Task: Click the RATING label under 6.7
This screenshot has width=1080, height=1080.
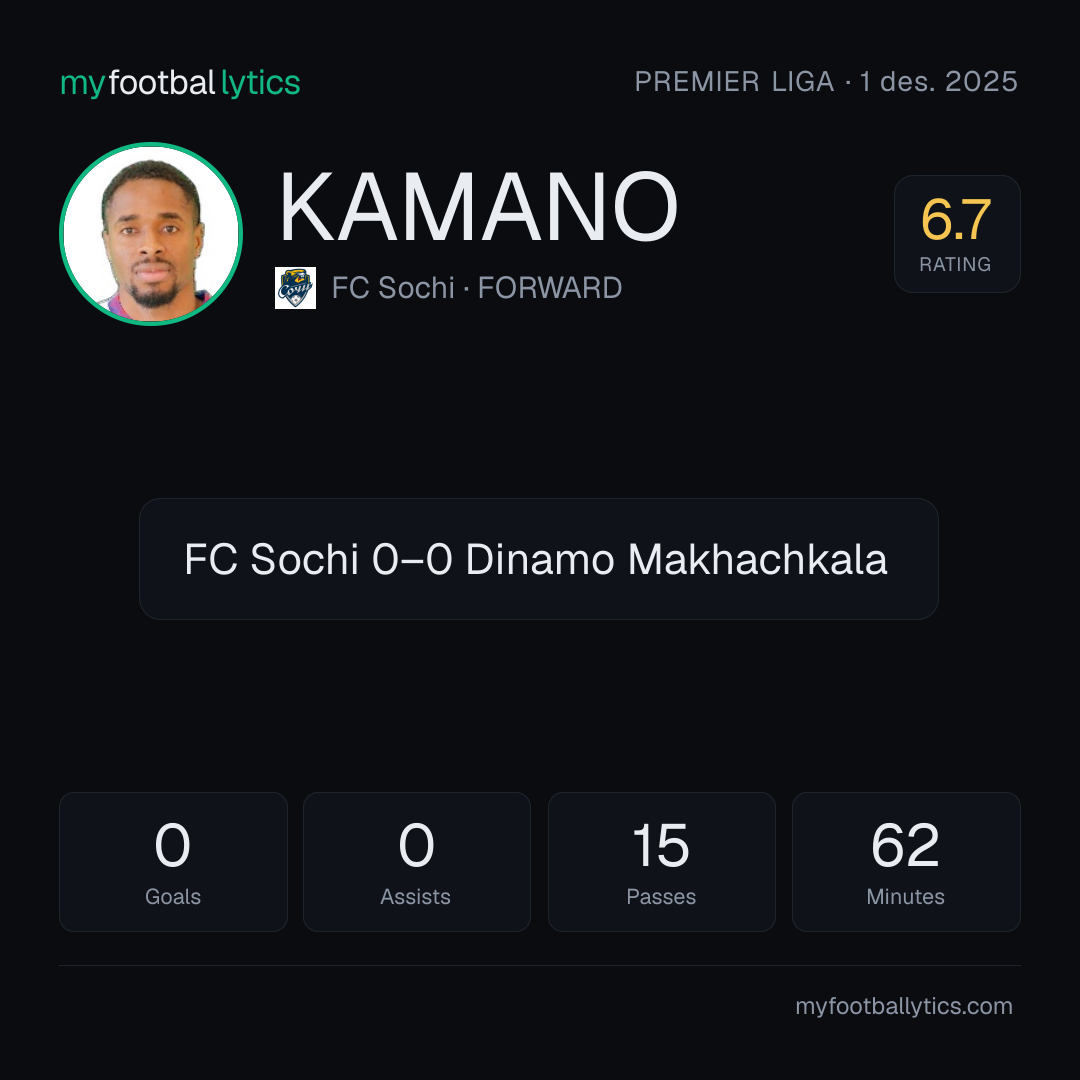Action: (x=955, y=264)
